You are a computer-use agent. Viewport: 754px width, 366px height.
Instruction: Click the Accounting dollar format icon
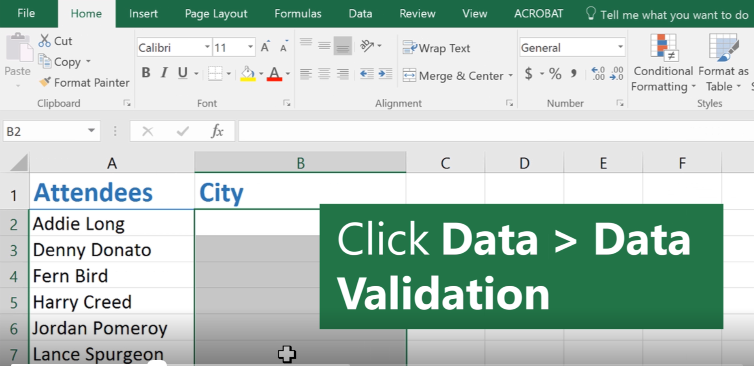point(528,74)
